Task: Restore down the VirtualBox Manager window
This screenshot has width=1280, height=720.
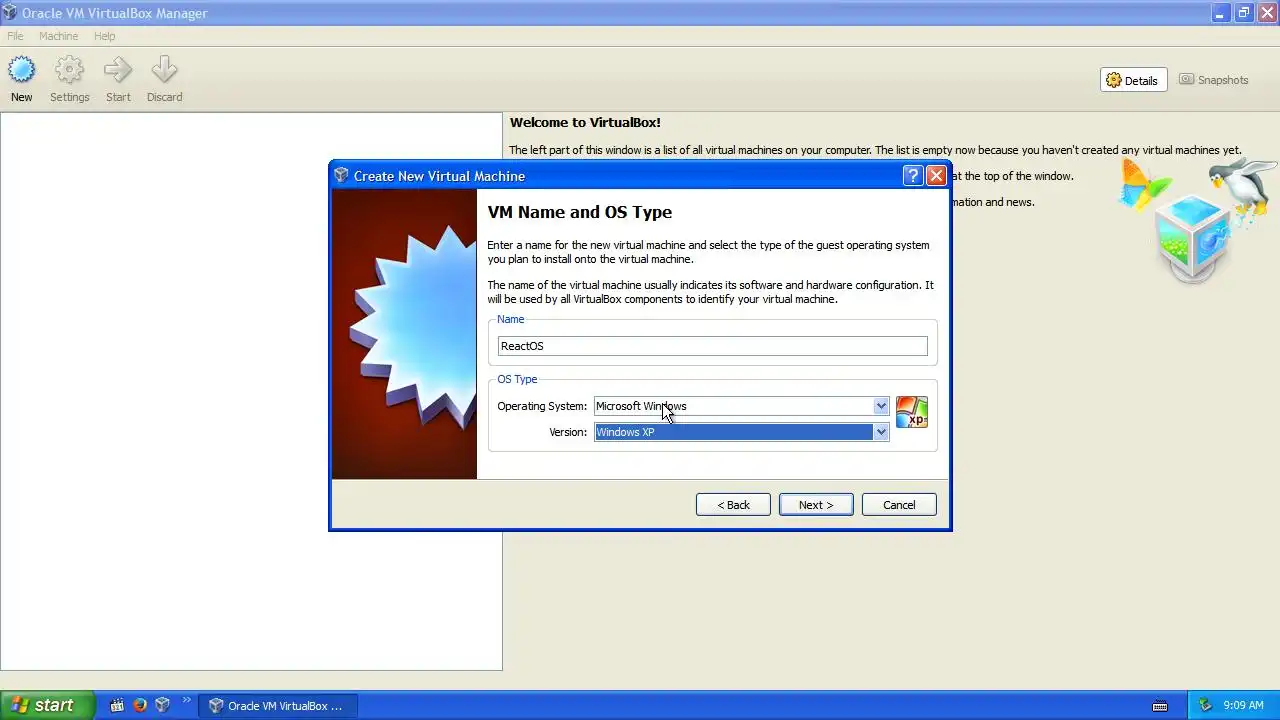Action: (x=1243, y=13)
